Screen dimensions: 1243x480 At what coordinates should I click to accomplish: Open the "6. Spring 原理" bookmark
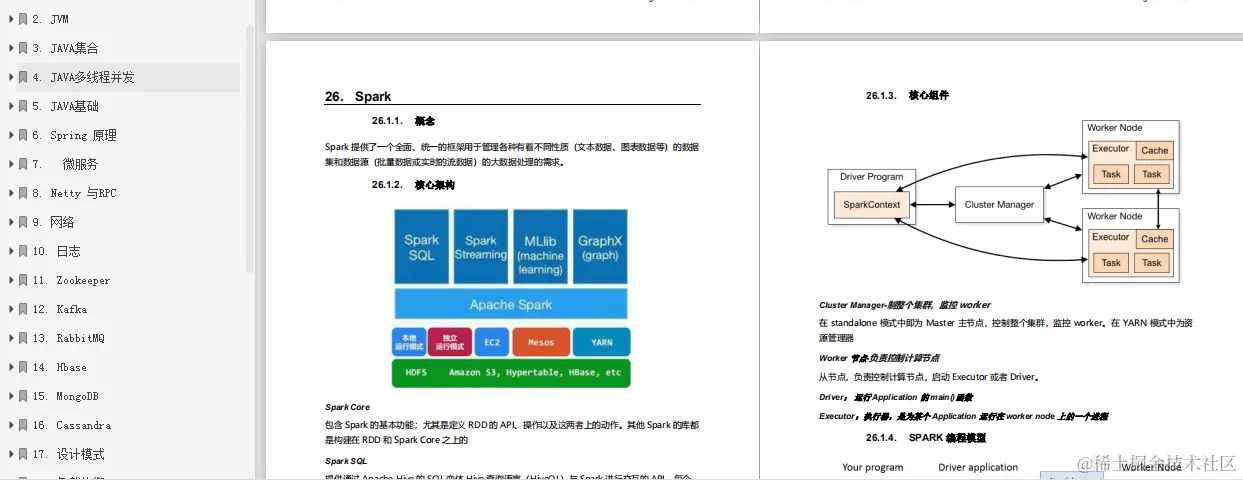click(74, 135)
